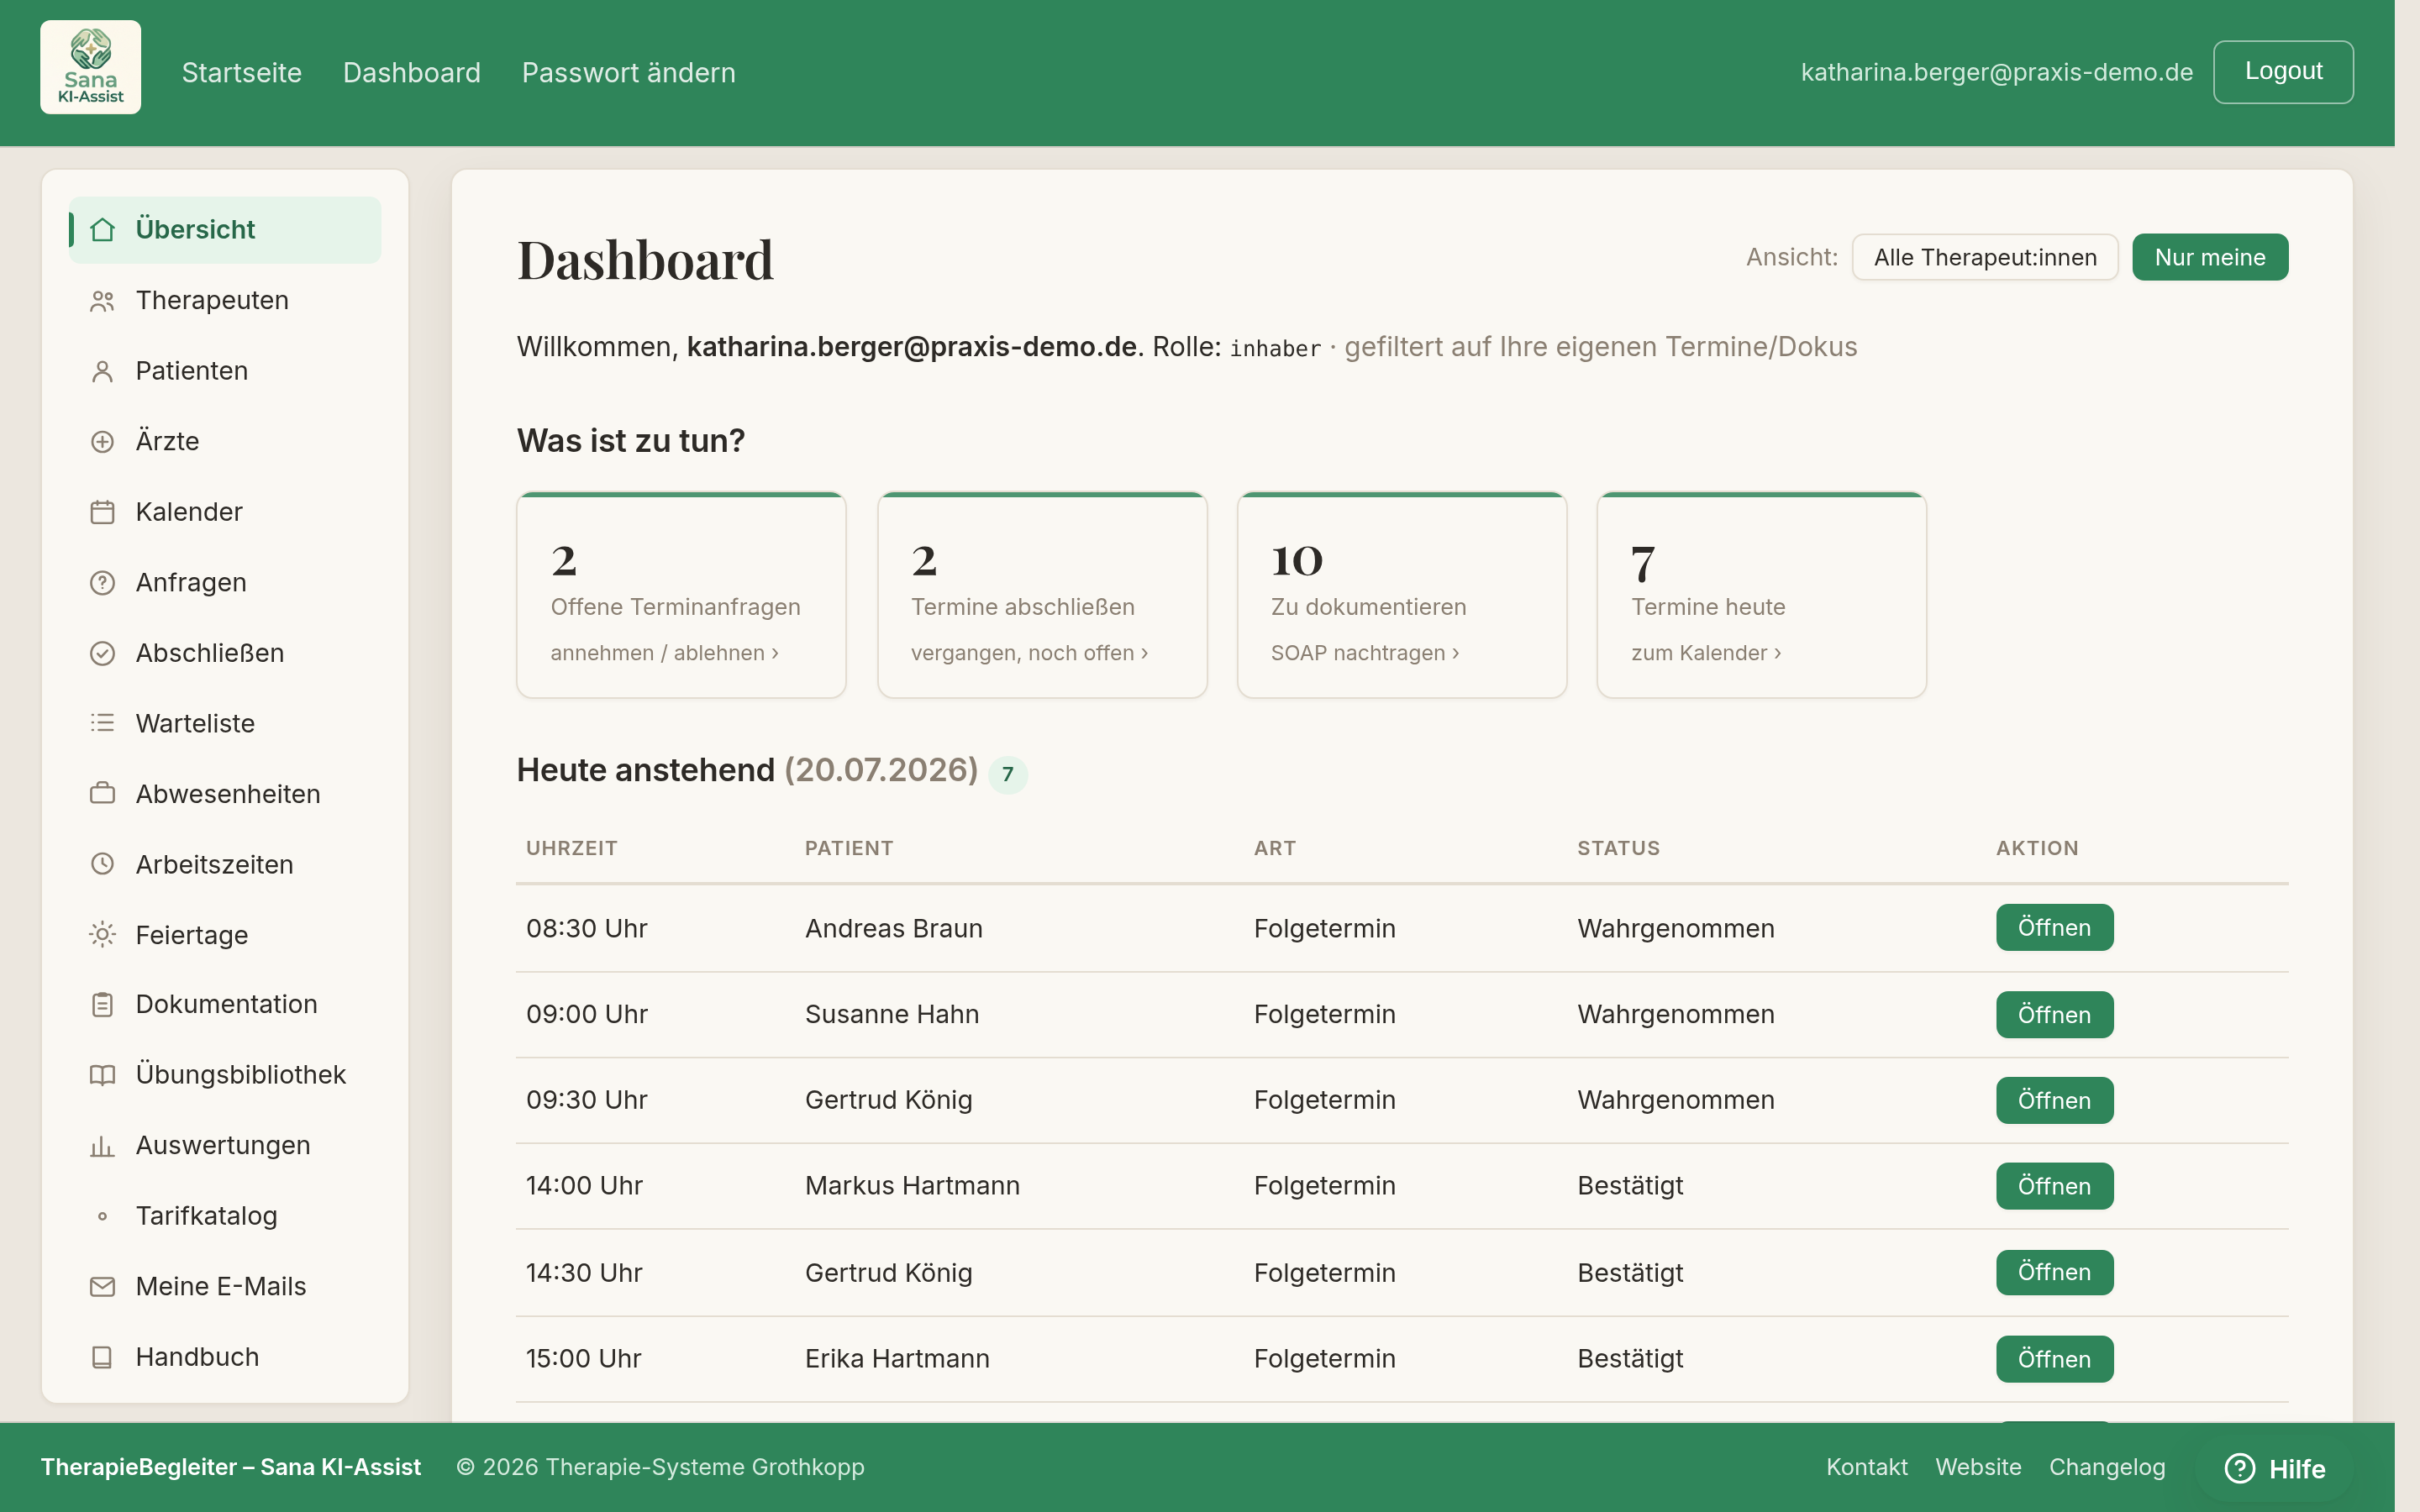The width and height of the screenshot is (2420, 1512).
Task: Open Meine E-Mails in the sidebar
Action: [224, 1287]
